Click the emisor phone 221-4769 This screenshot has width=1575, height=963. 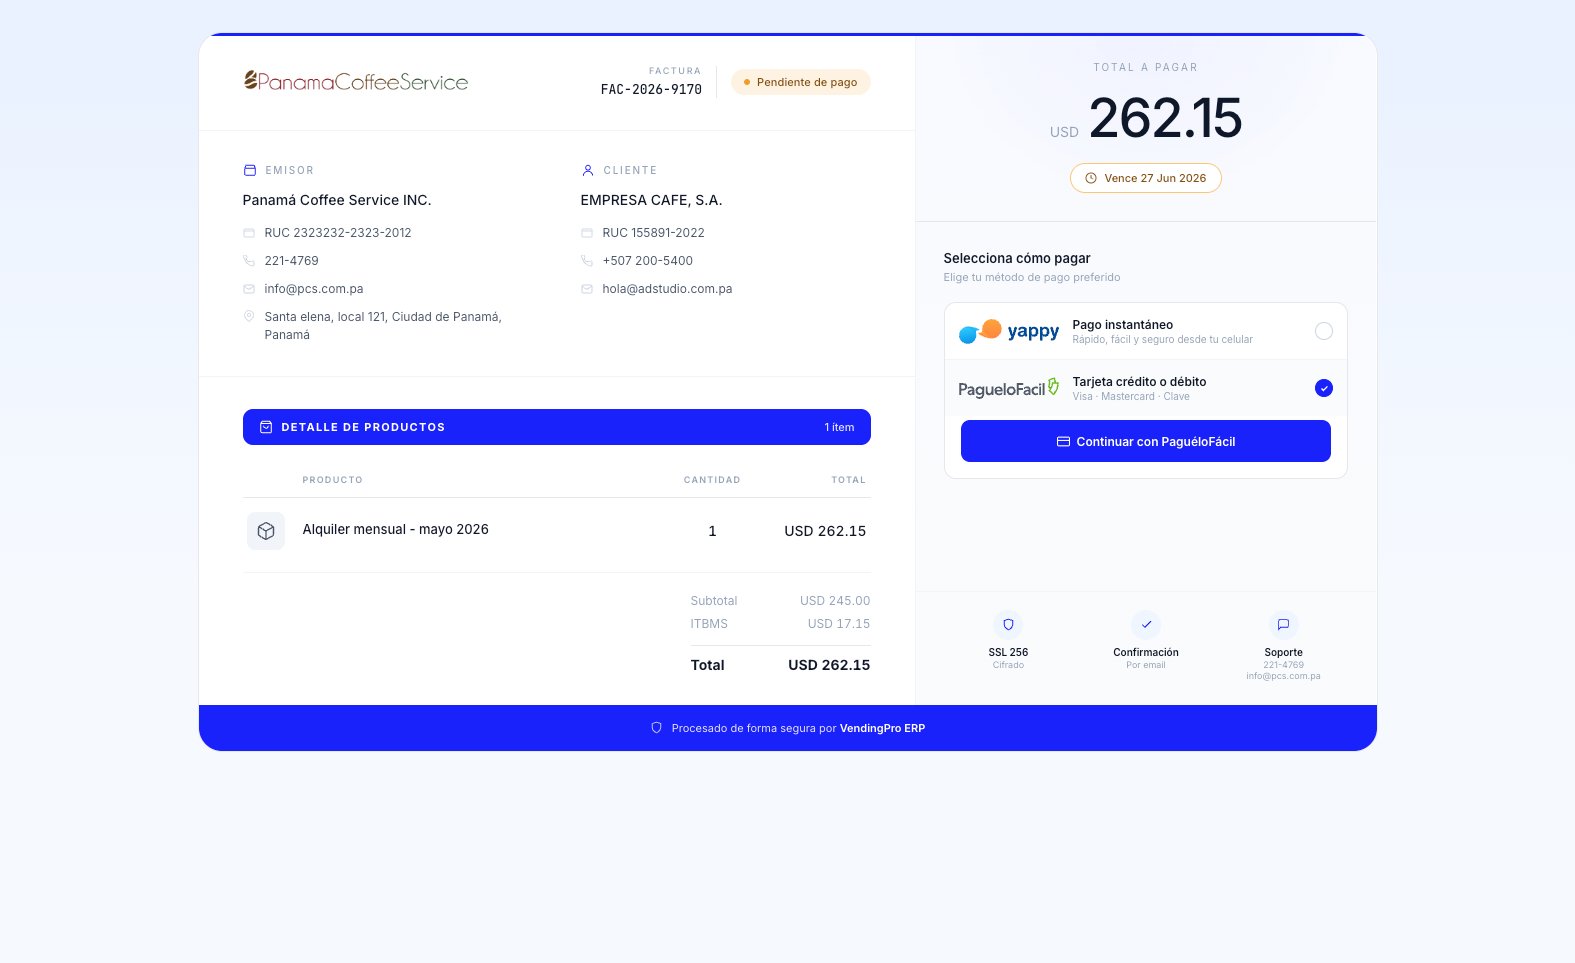coord(291,261)
